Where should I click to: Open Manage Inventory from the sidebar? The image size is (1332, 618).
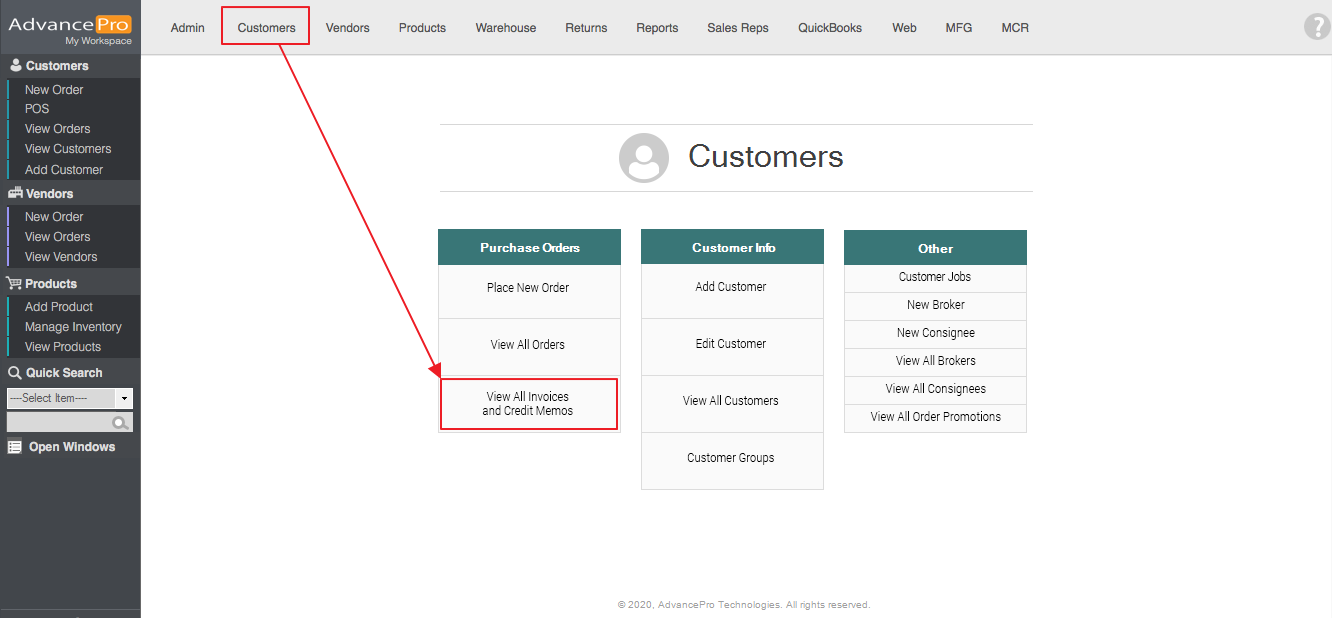point(73,327)
